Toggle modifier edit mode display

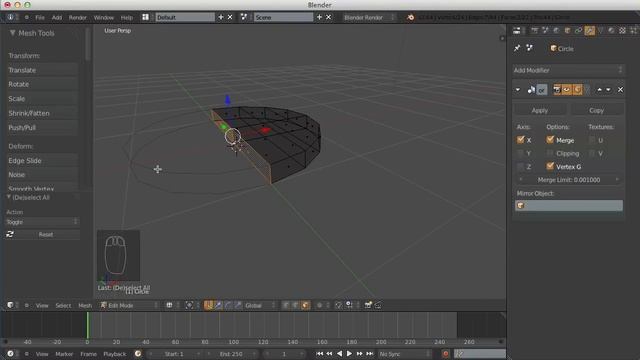[577, 90]
